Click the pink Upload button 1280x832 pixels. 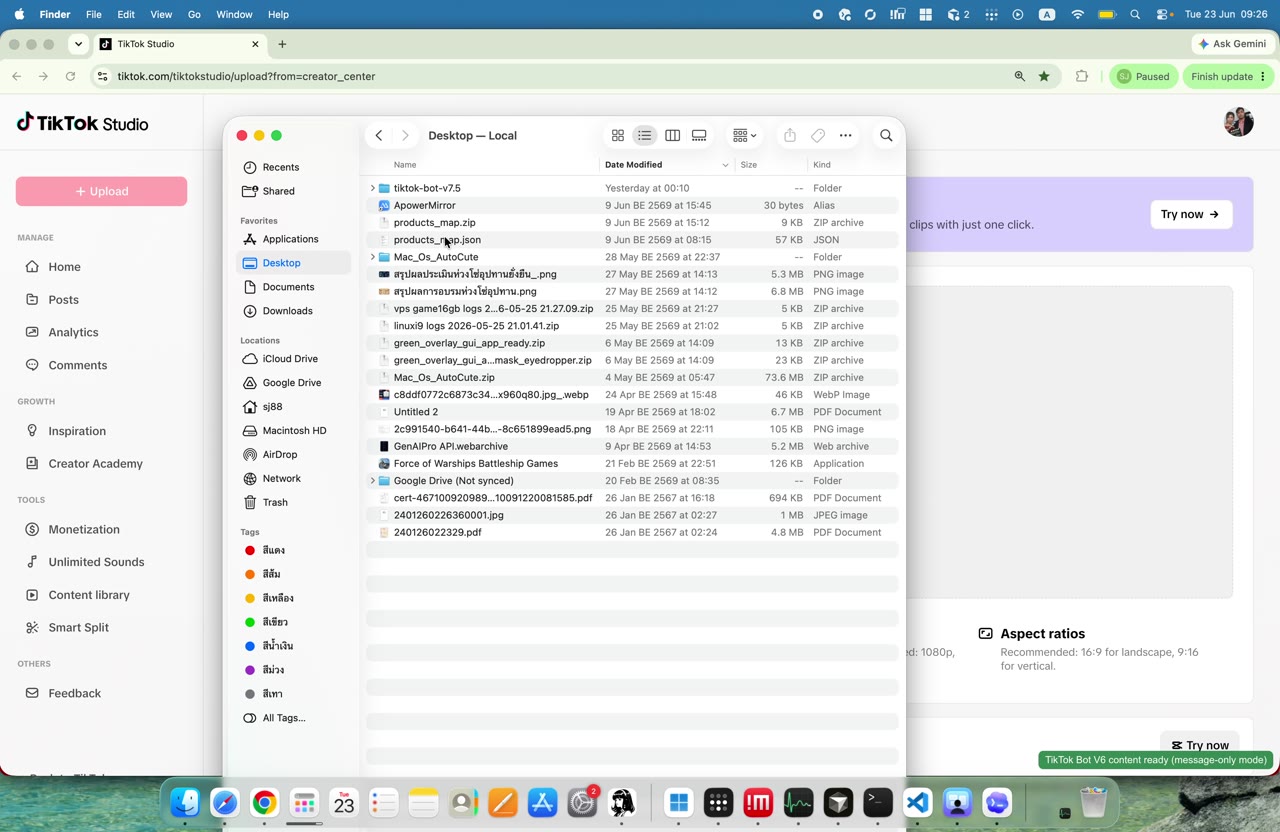point(101,191)
